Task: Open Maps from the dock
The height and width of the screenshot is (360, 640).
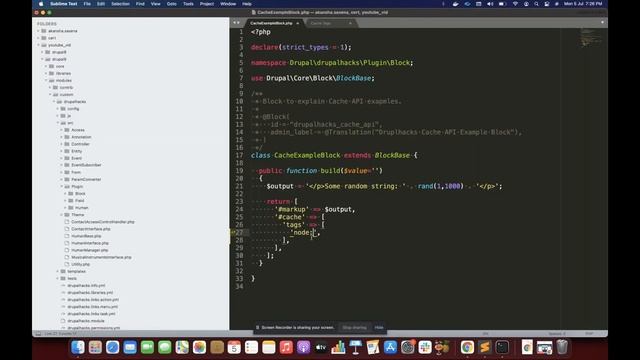Action: click(x=182, y=347)
